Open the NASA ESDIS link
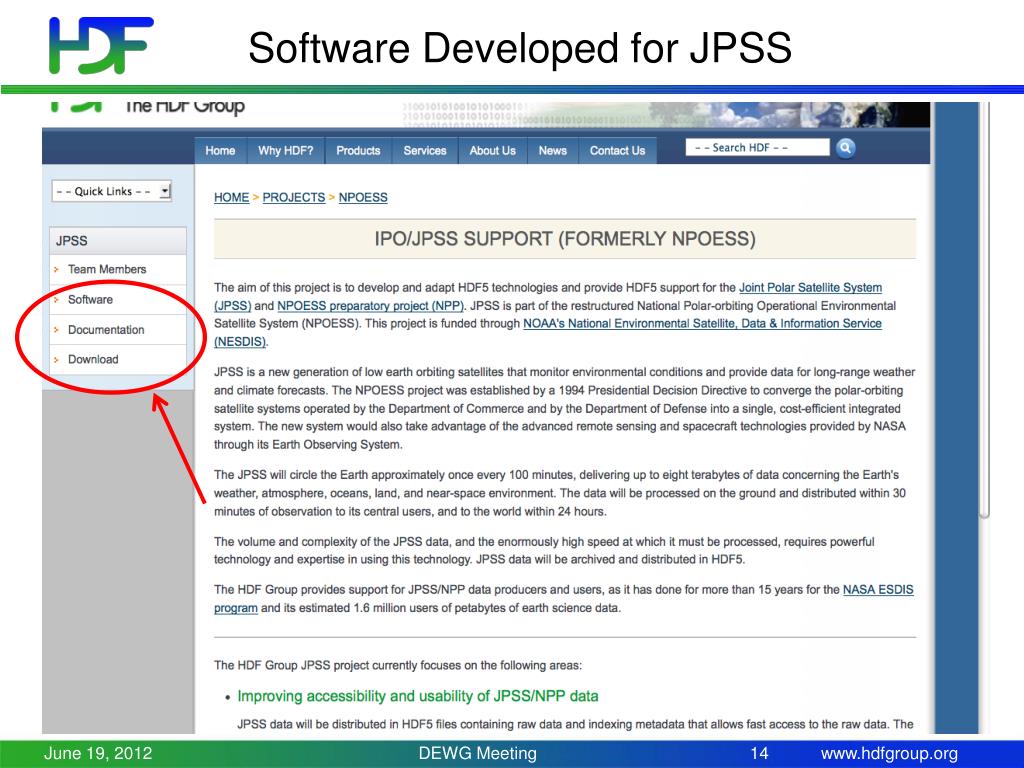The height and width of the screenshot is (768, 1024). click(878, 590)
